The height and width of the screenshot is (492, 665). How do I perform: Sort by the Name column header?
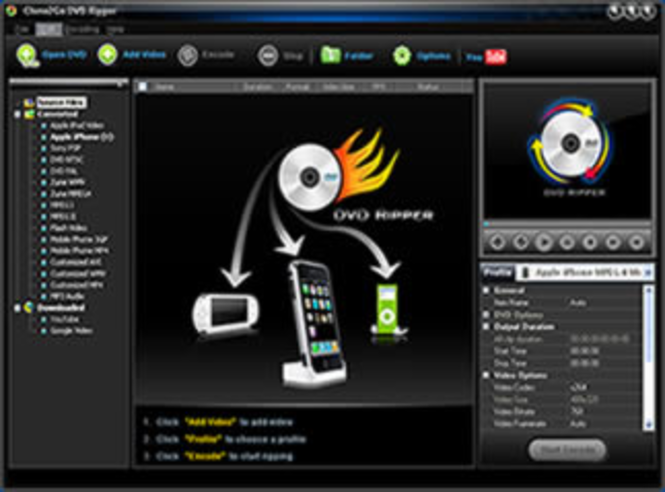165,87
